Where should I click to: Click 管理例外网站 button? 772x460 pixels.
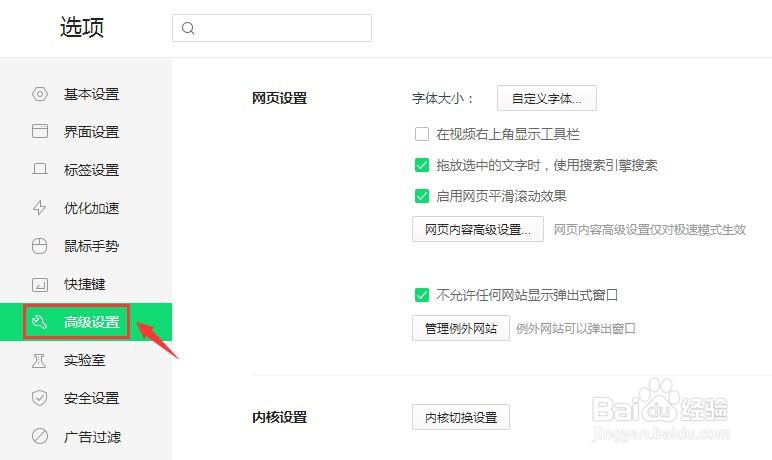[x=460, y=328]
